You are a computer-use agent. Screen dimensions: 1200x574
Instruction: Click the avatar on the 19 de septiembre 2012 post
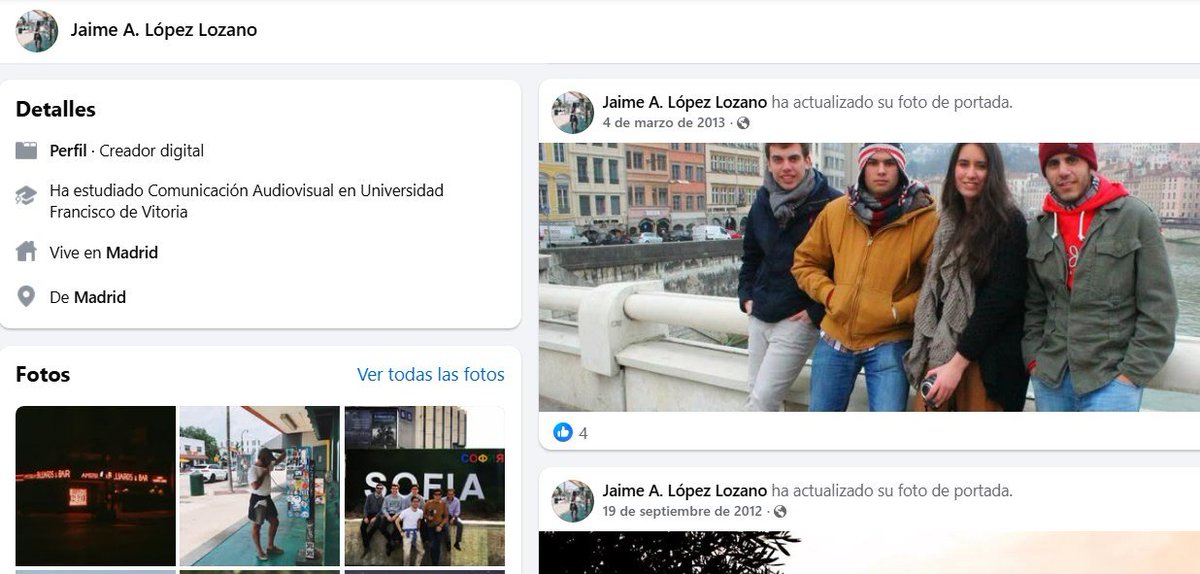click(573, 501)
